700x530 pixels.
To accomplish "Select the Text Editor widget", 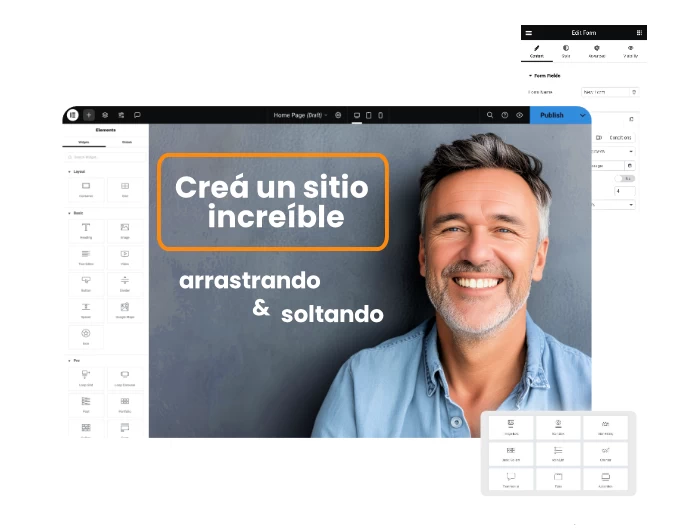I will [86, 257].
